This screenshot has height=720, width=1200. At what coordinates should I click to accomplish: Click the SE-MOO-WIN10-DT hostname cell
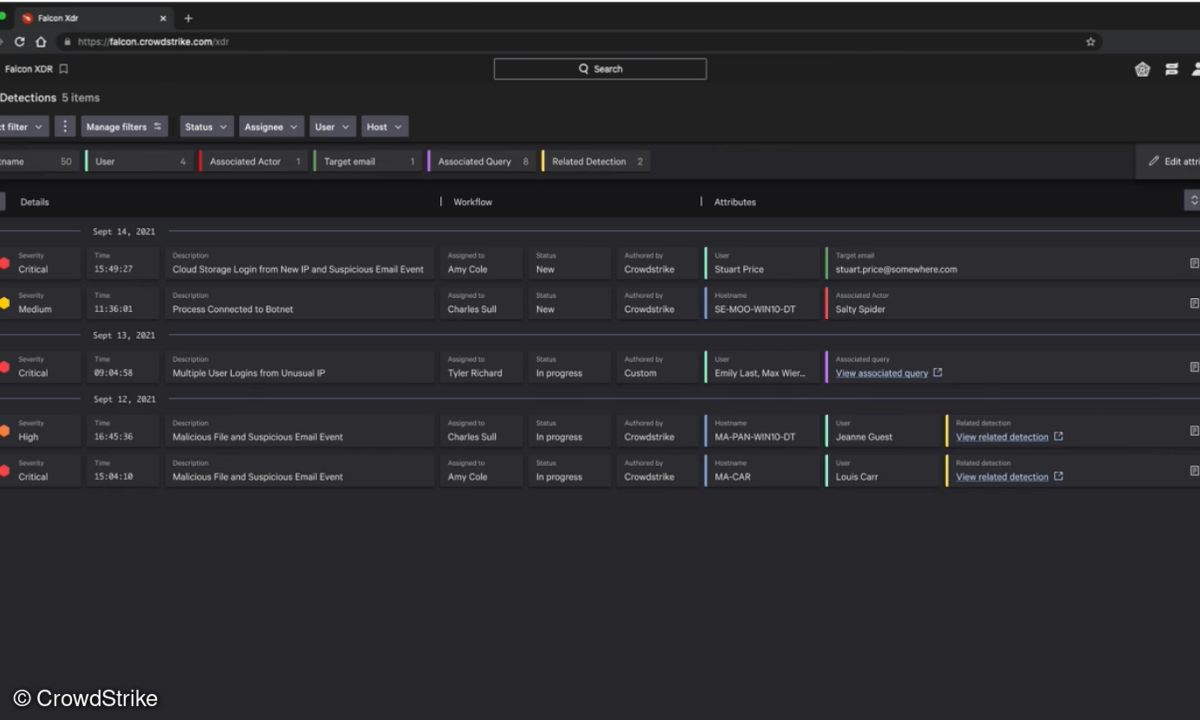[x=762, y=303]
